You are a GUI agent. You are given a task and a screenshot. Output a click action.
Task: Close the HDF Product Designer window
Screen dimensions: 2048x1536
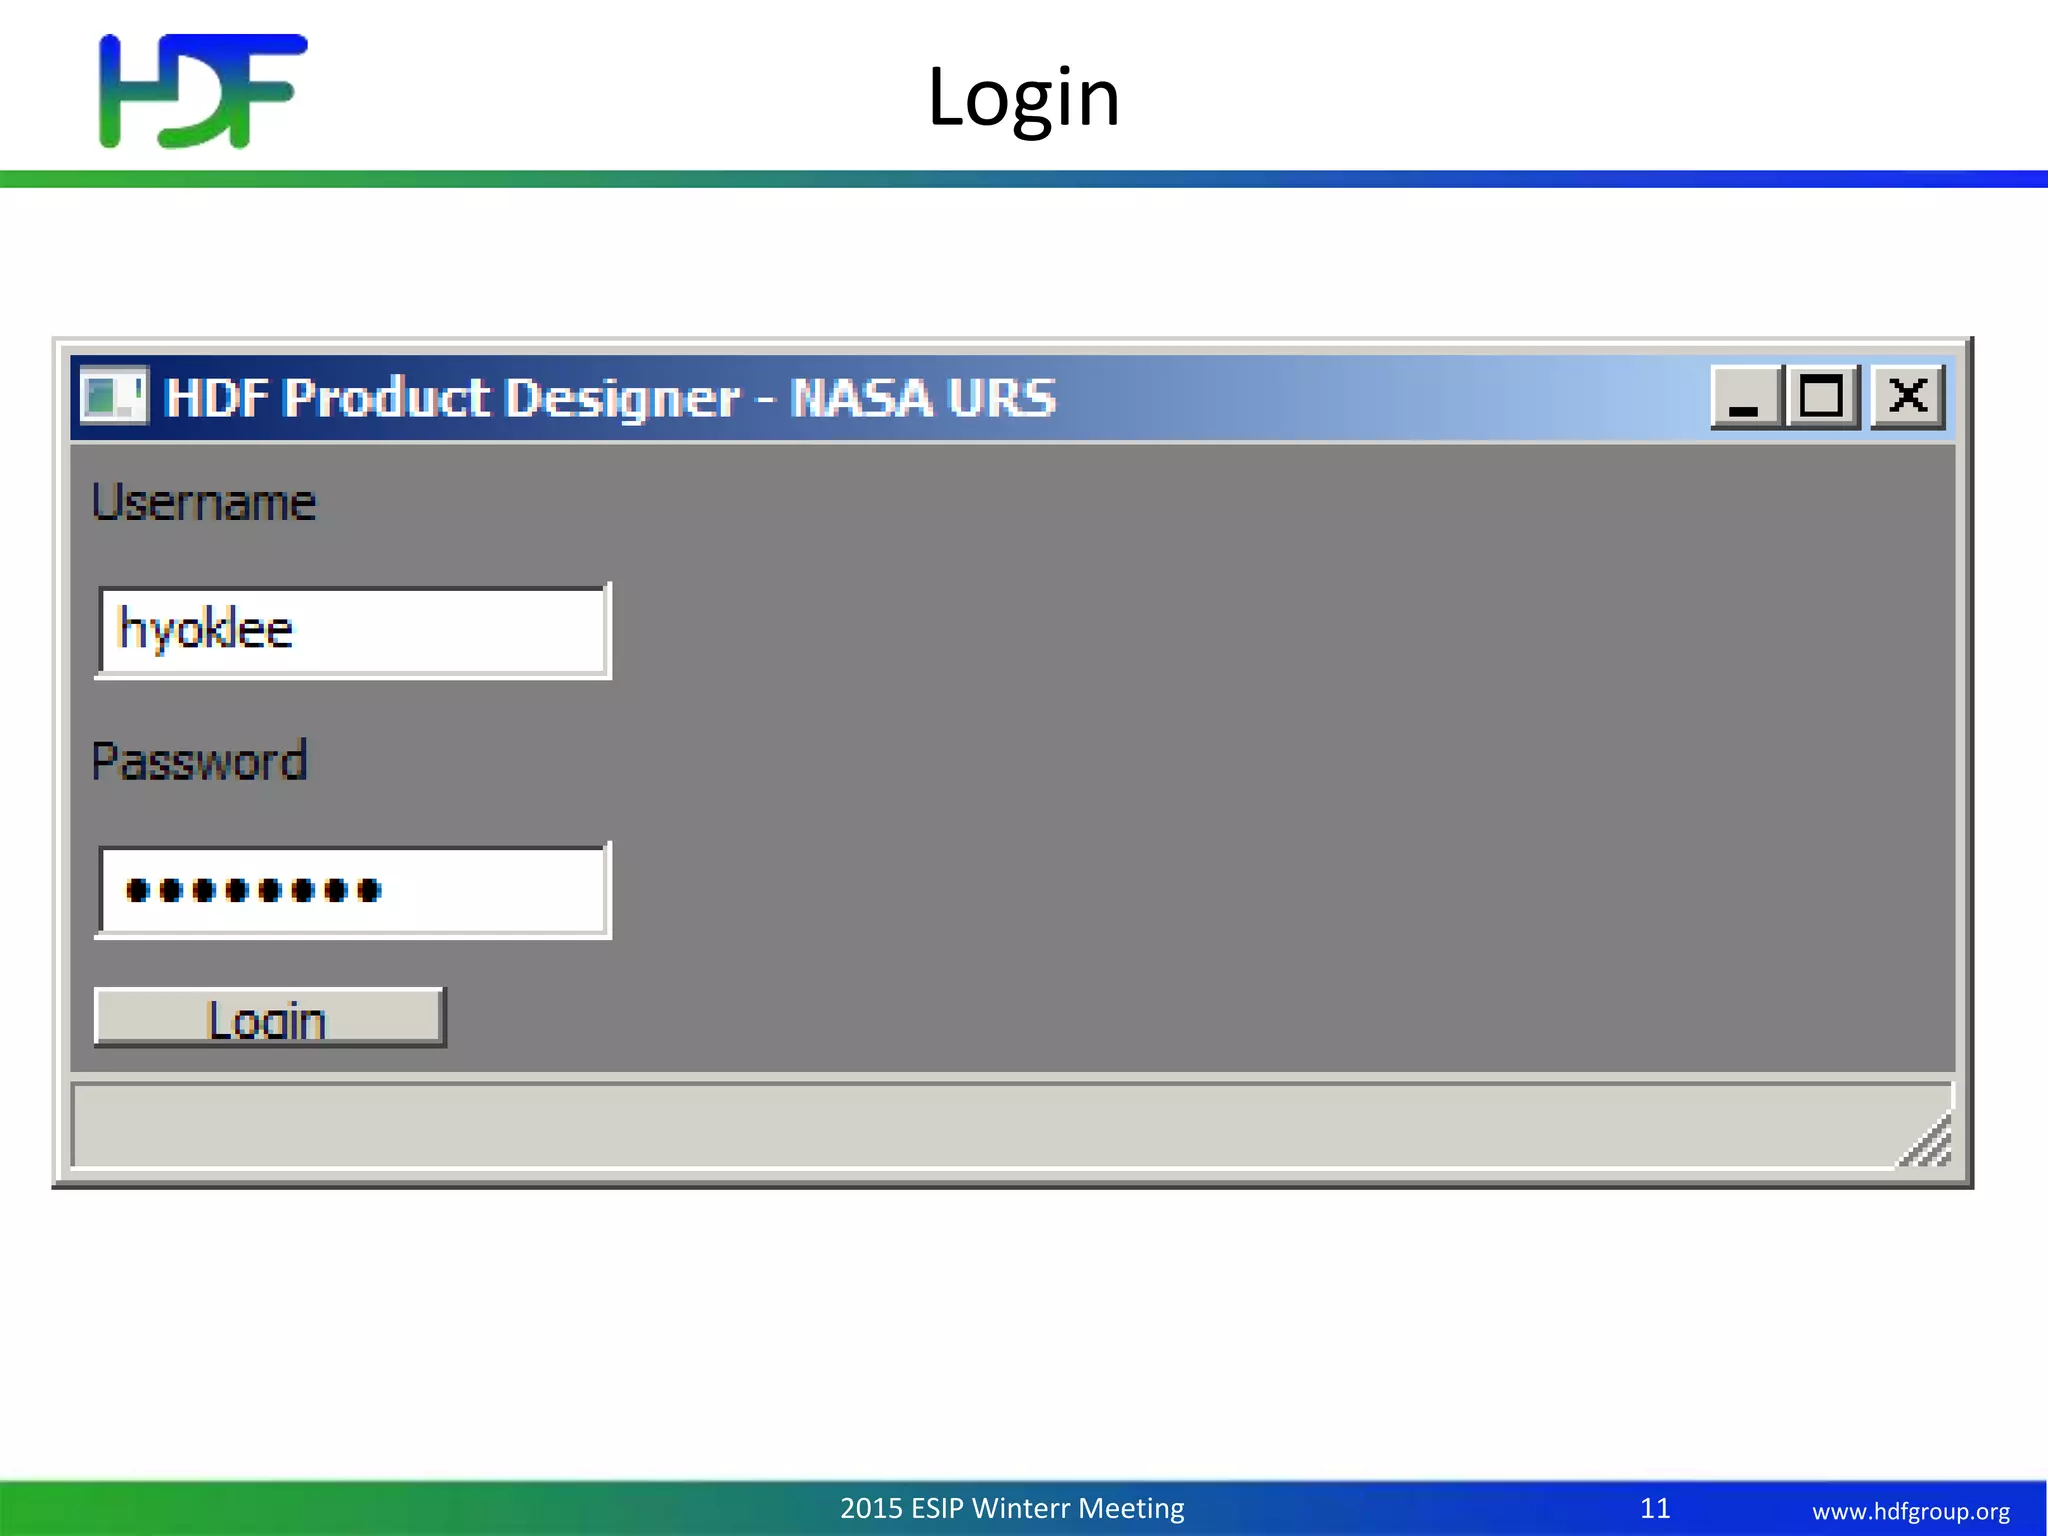point(1907,397)
